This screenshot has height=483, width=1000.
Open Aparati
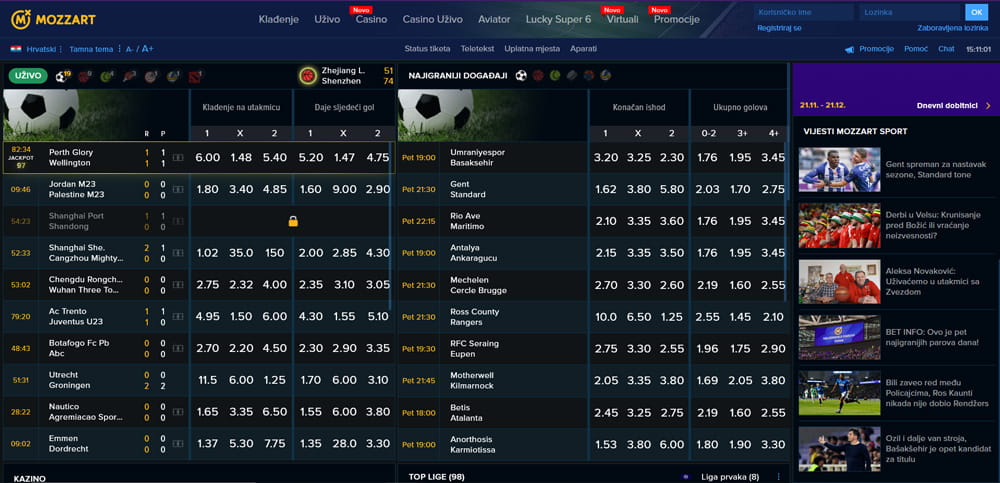(584, 48)
